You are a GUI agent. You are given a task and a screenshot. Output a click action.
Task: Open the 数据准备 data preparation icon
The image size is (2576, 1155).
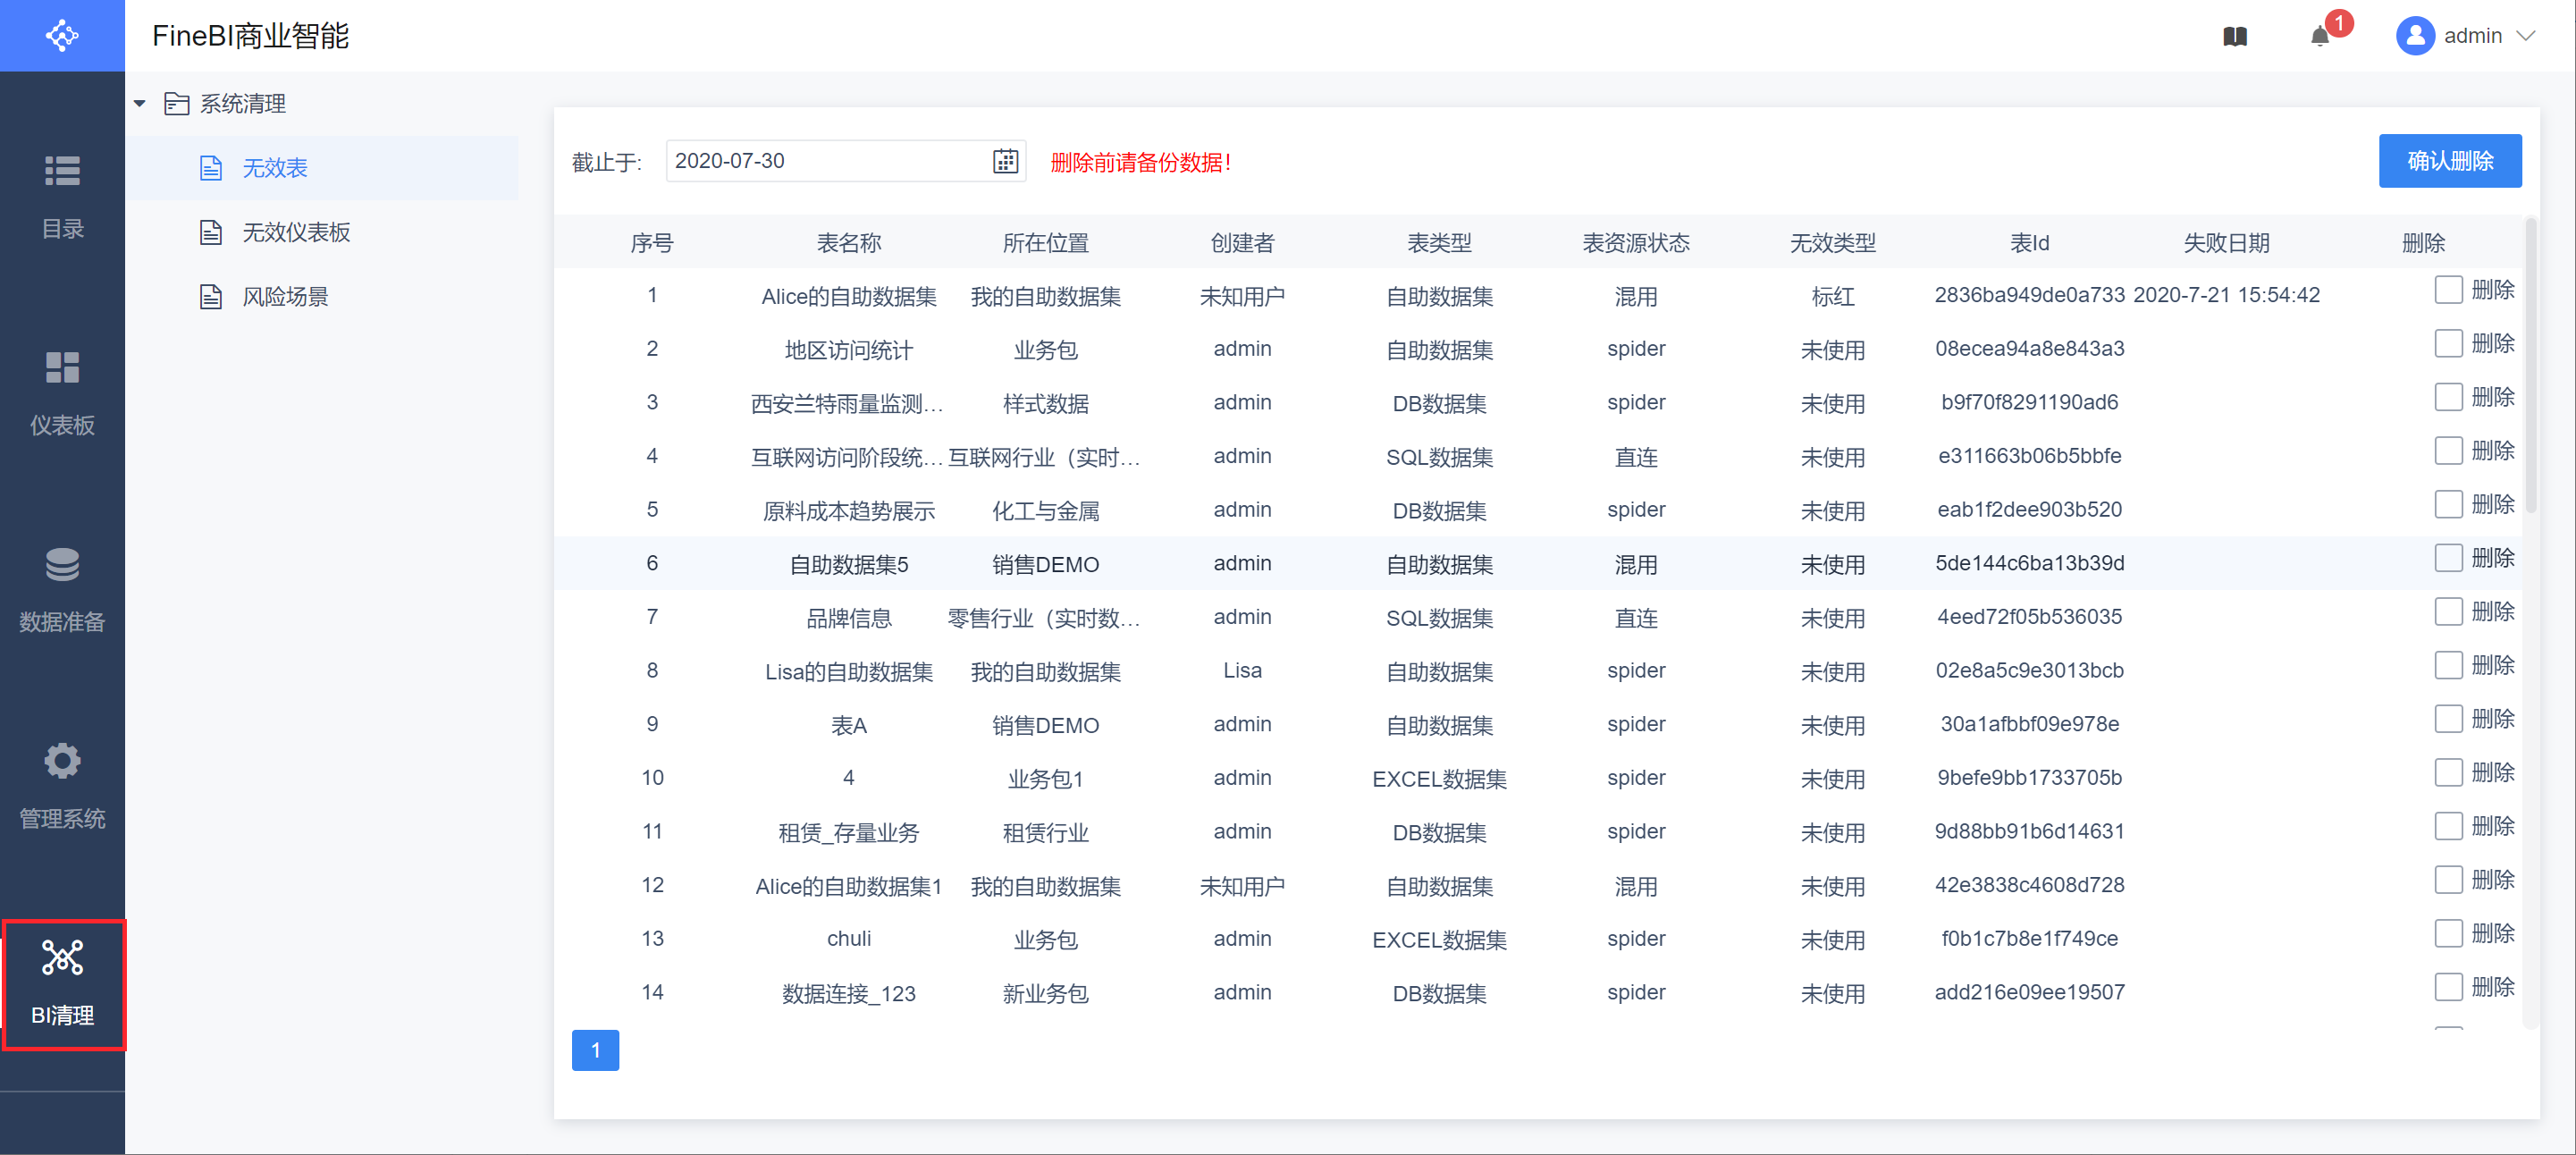(x=62, y=565)
